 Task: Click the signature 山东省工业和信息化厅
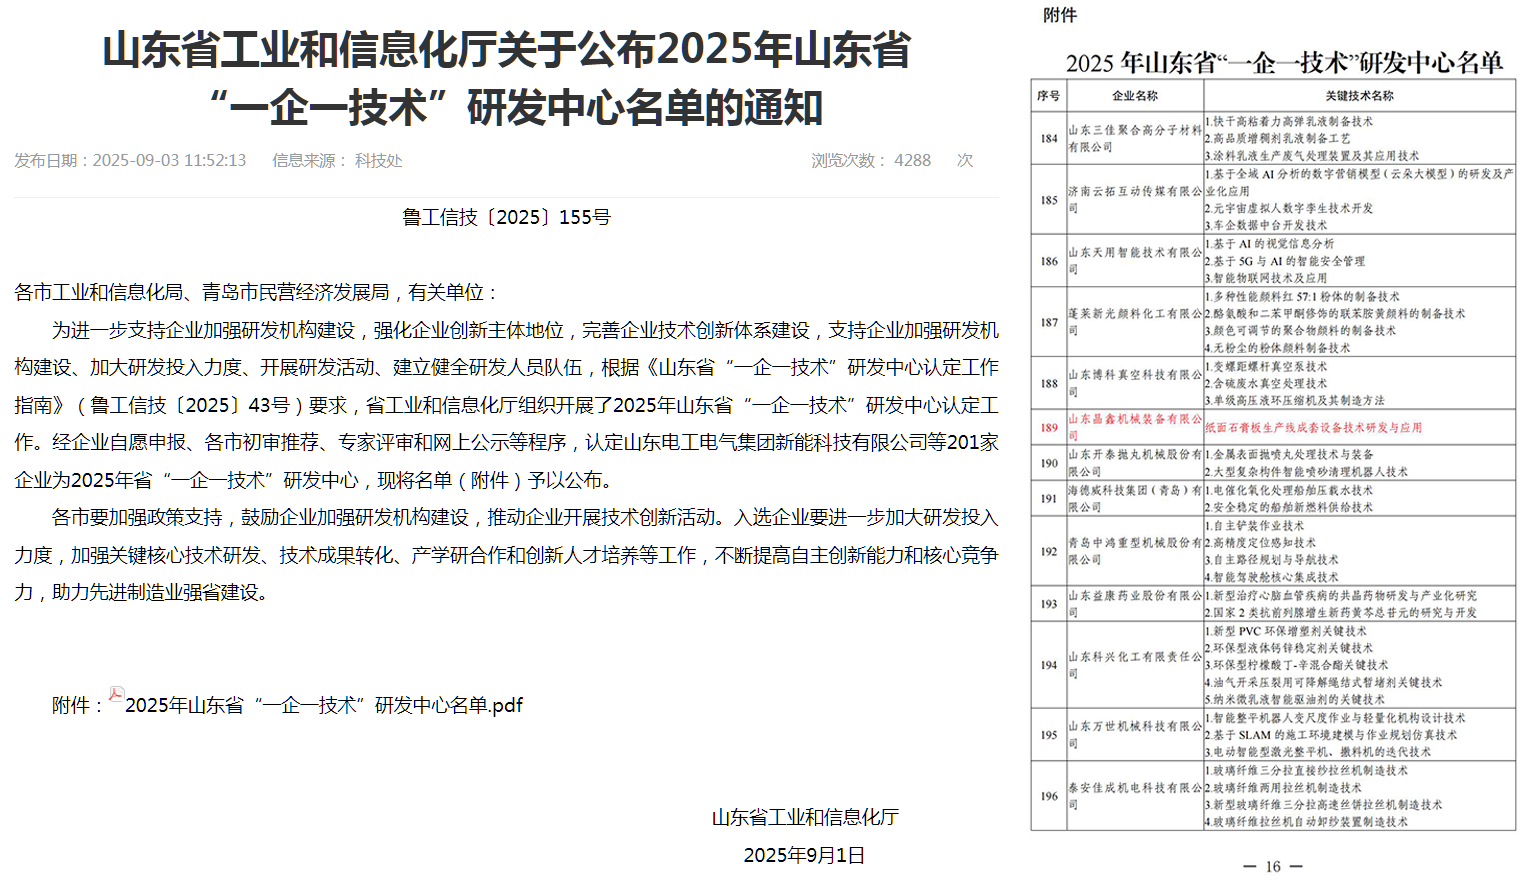pos(805,818)
